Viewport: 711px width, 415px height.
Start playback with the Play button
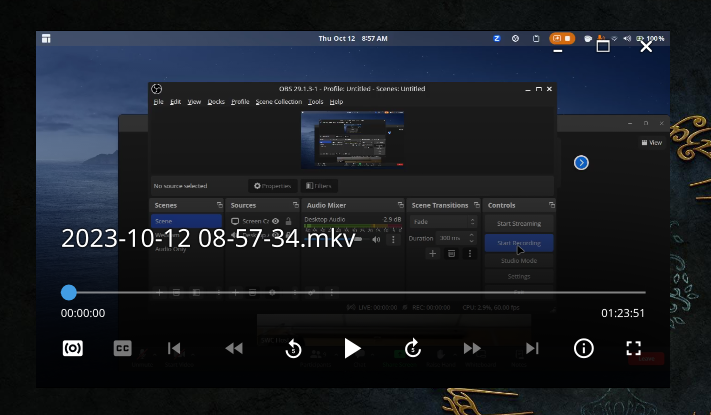click(x=352, y=348)
